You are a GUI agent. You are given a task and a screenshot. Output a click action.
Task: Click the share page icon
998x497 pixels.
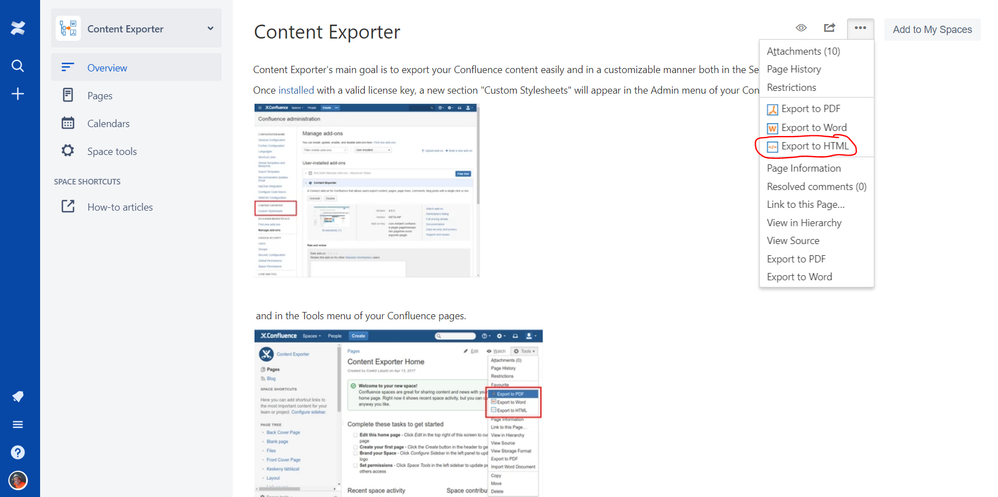click(x=829, y=28)
